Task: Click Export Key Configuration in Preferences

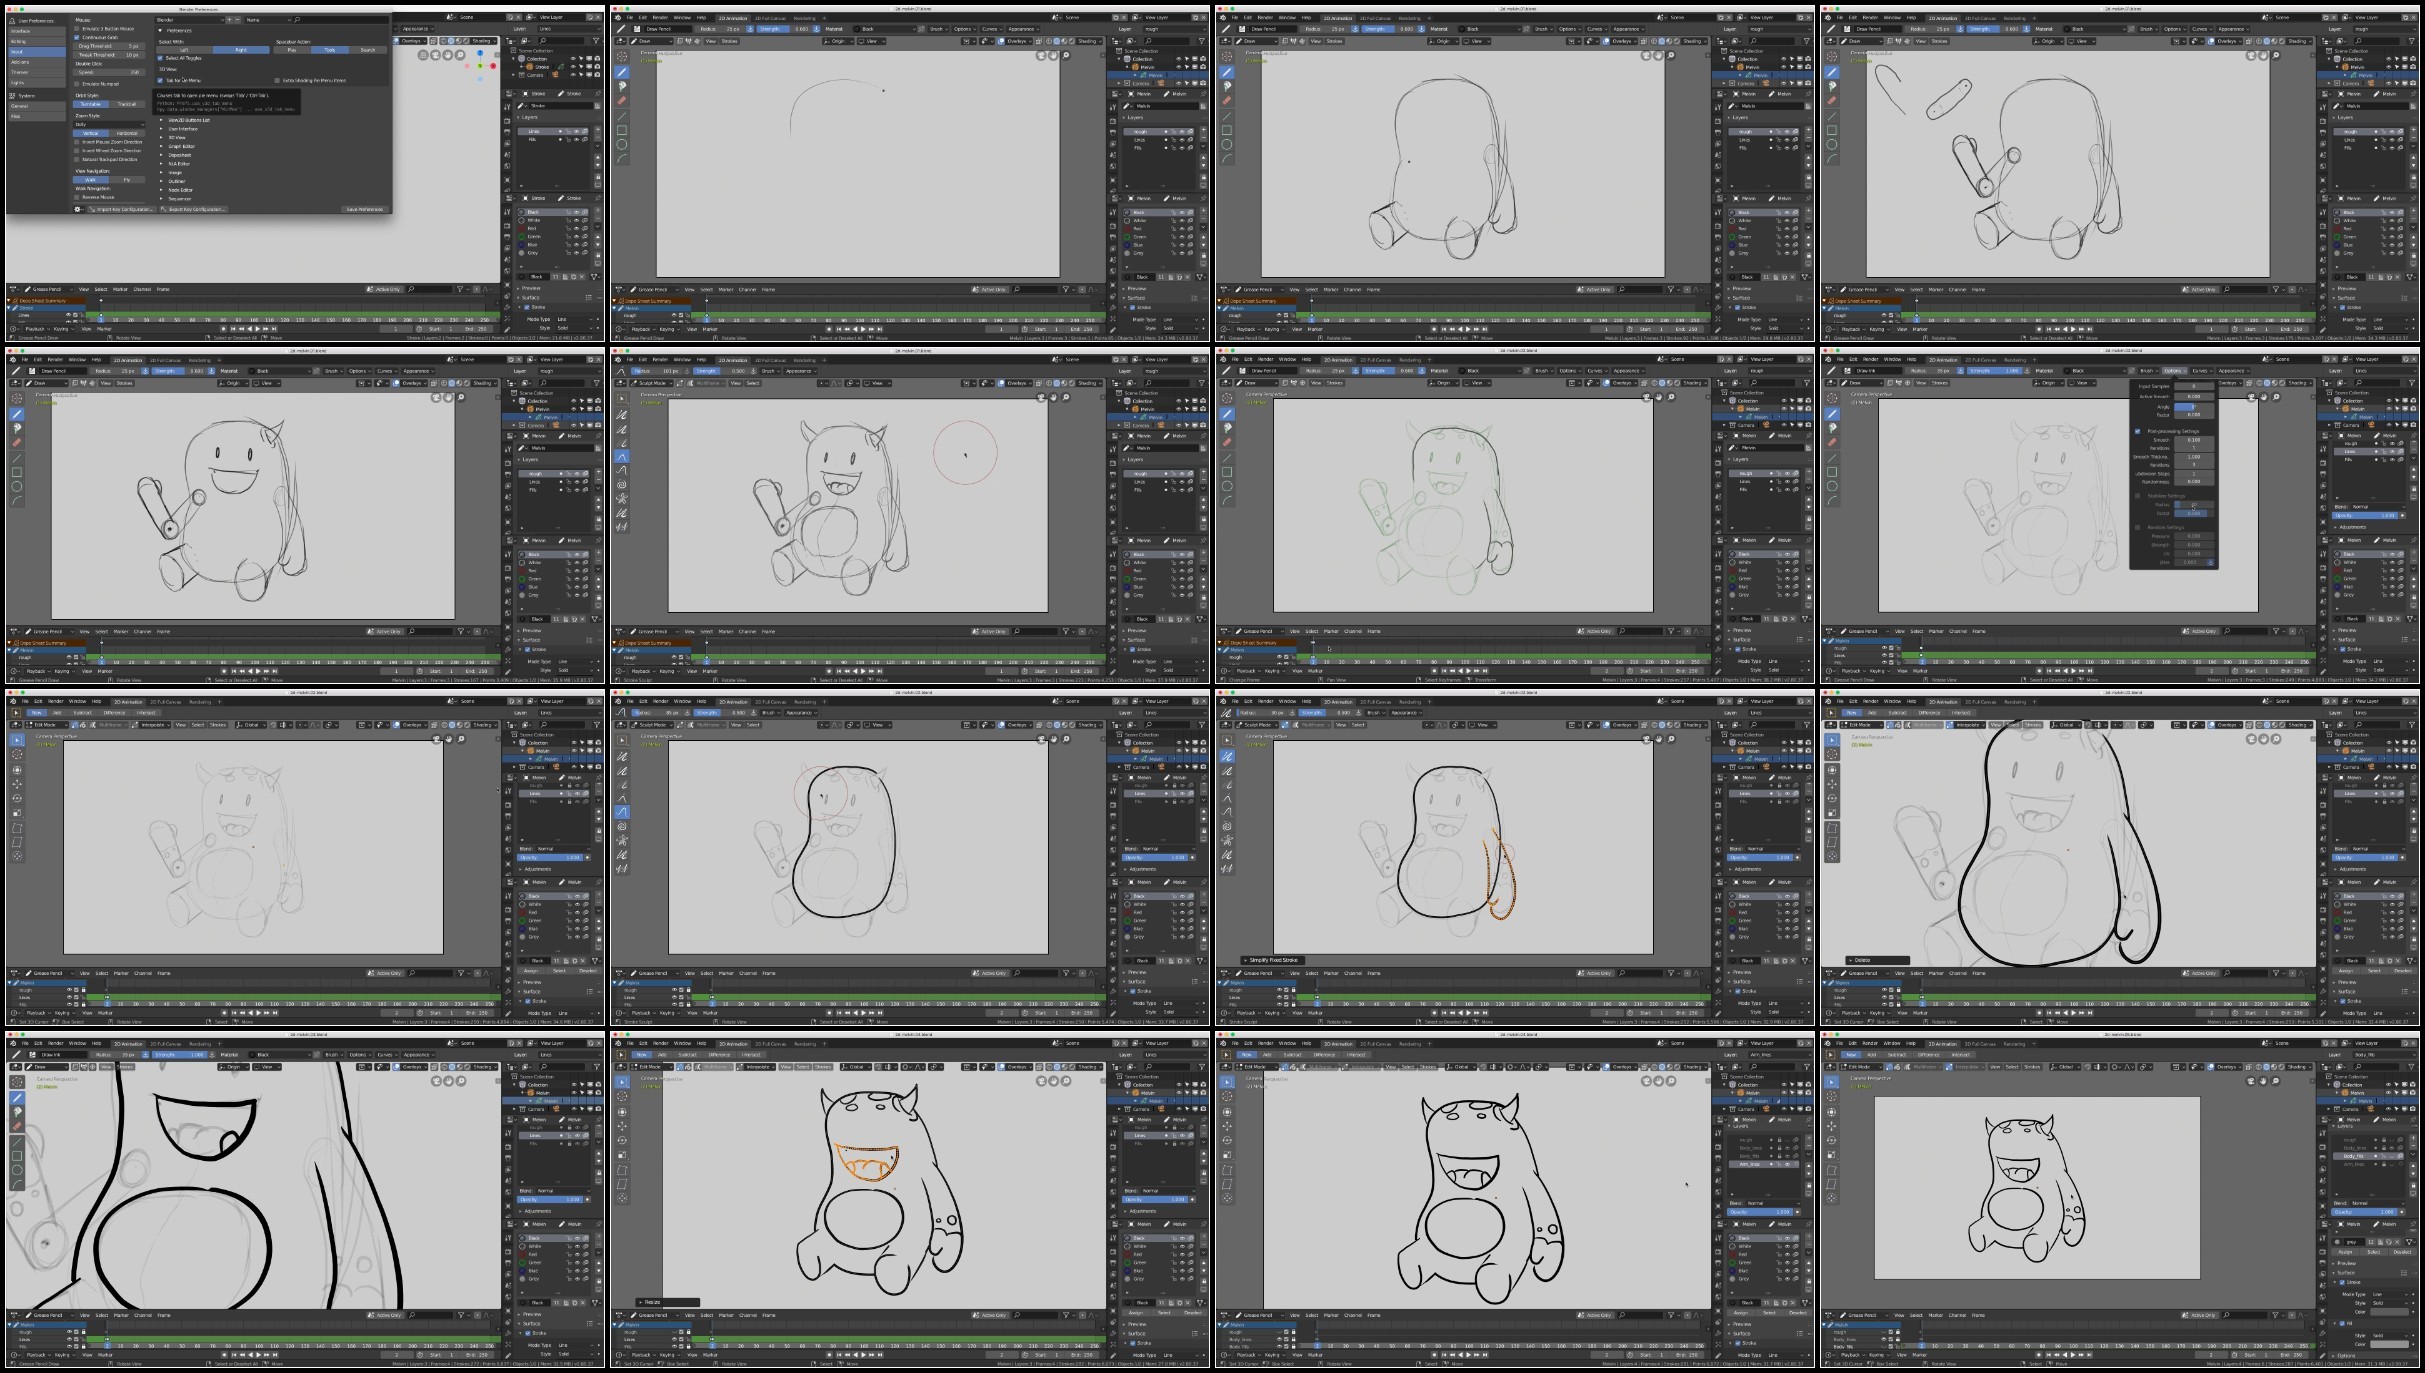Action: coord(194,209)
